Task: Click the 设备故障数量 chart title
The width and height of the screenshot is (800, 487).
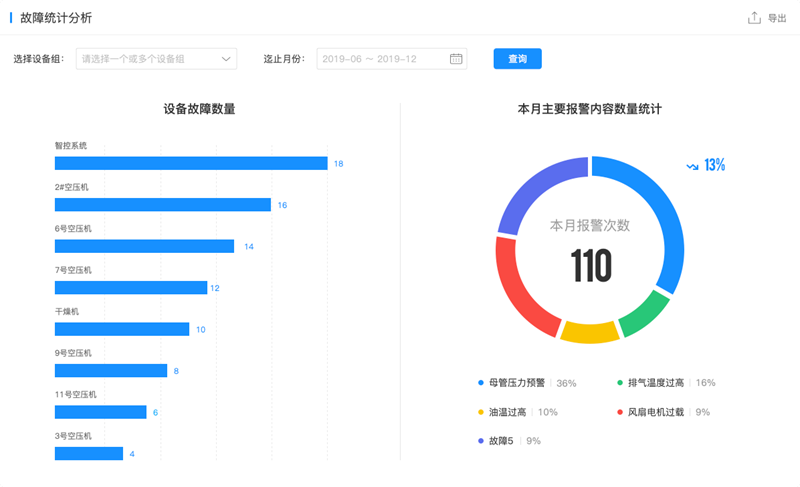Action: coord(199,109)
